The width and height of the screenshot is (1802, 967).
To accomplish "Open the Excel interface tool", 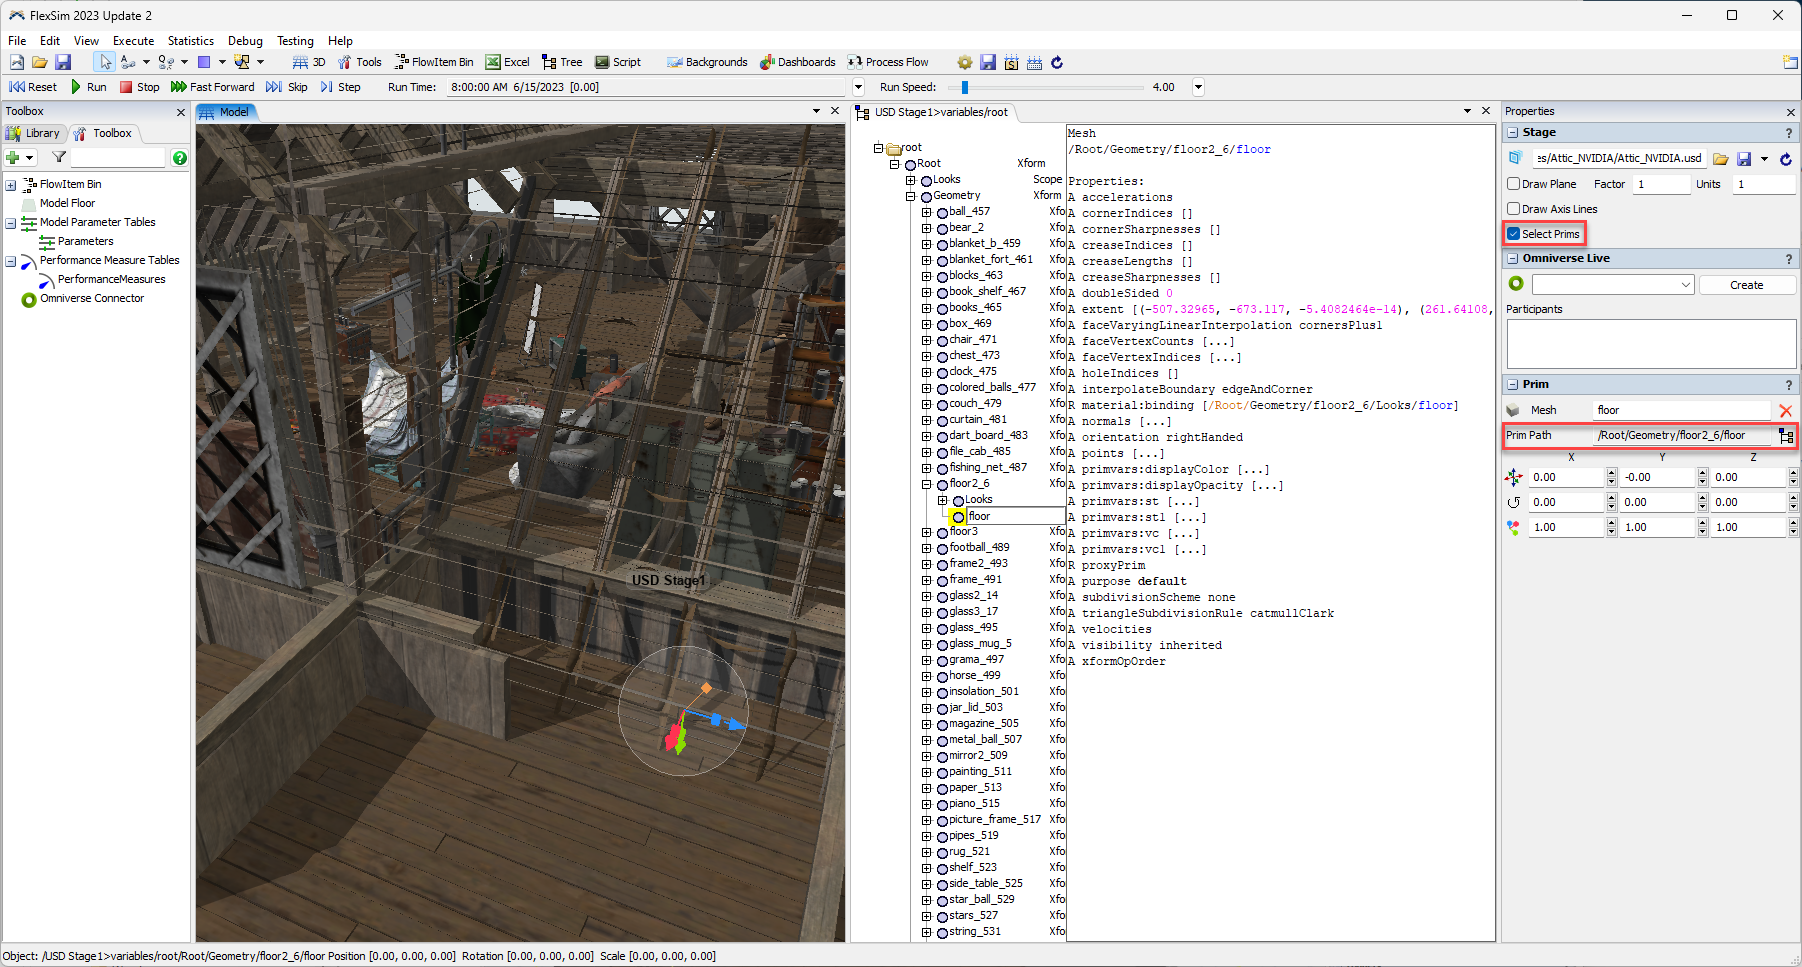I will (x=507, y=62).
